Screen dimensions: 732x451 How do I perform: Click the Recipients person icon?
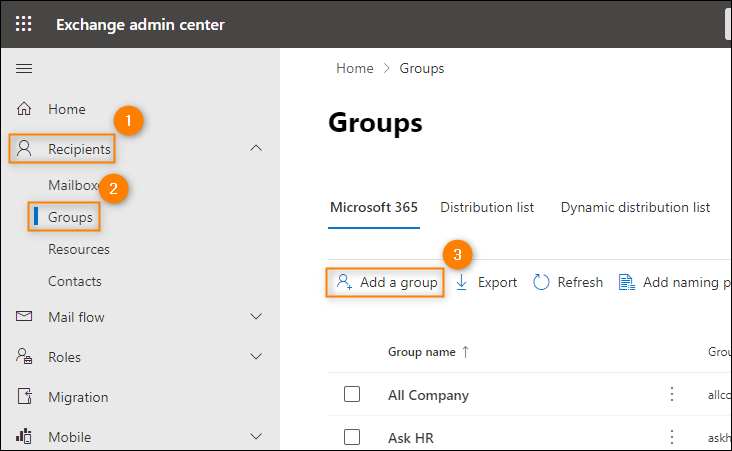[24, 148]
